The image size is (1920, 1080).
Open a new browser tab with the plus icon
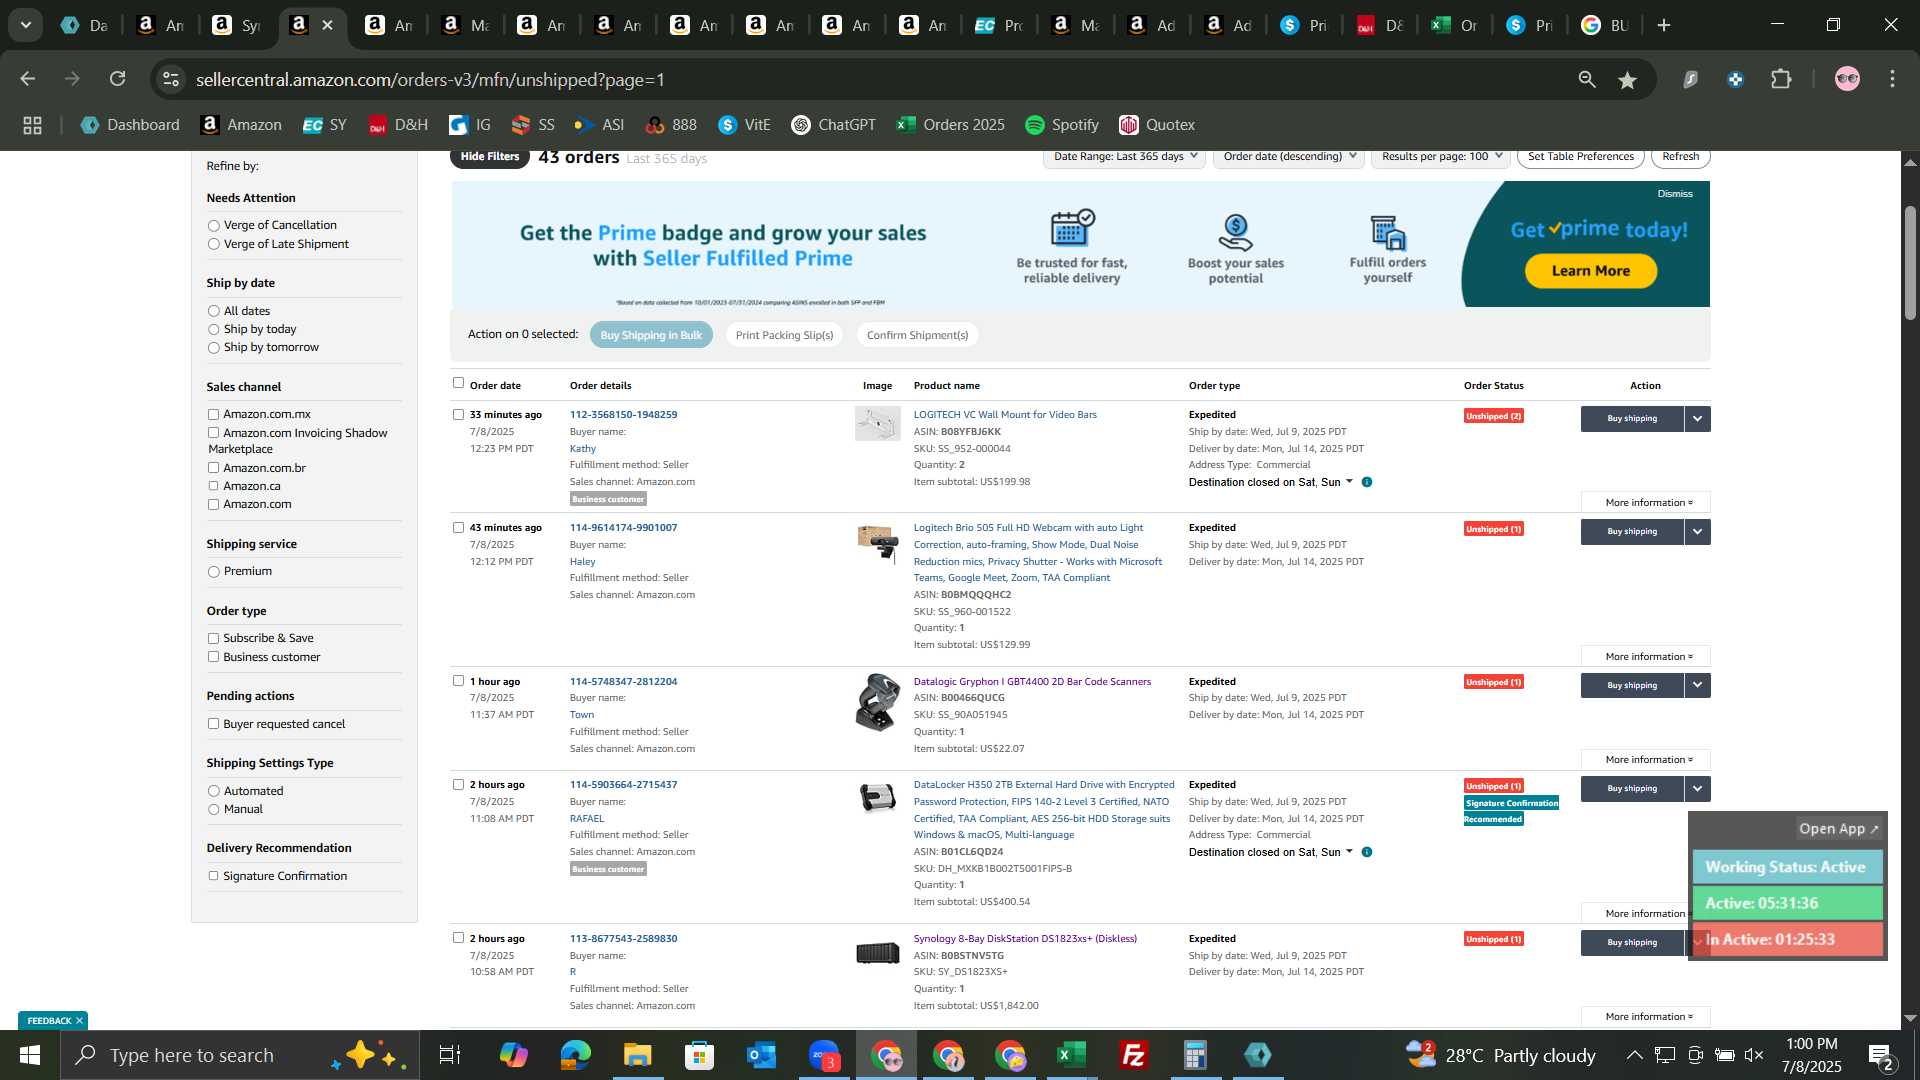click(x=1664, y=25)
